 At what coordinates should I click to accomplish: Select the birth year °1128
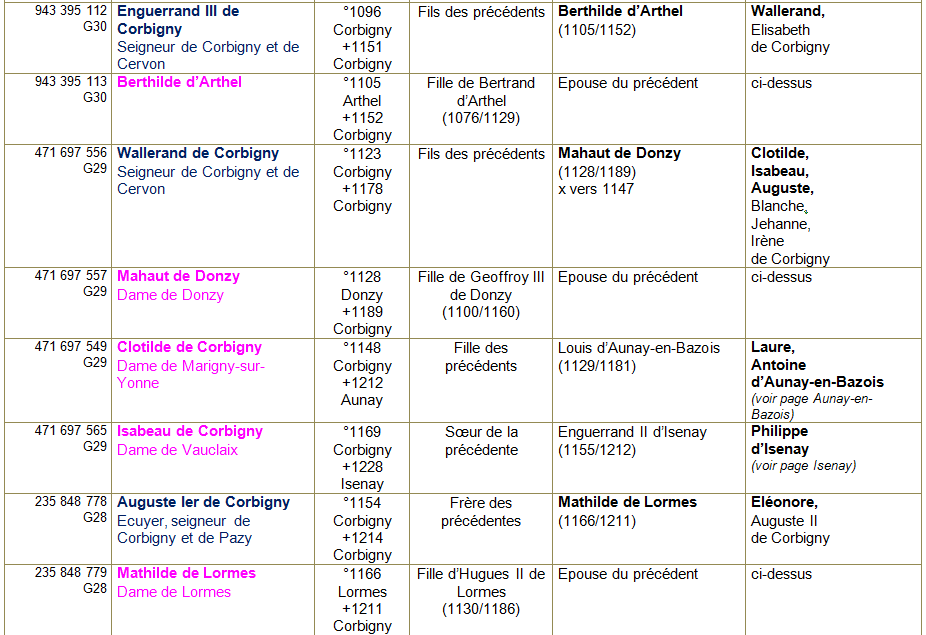coord(362,276)
